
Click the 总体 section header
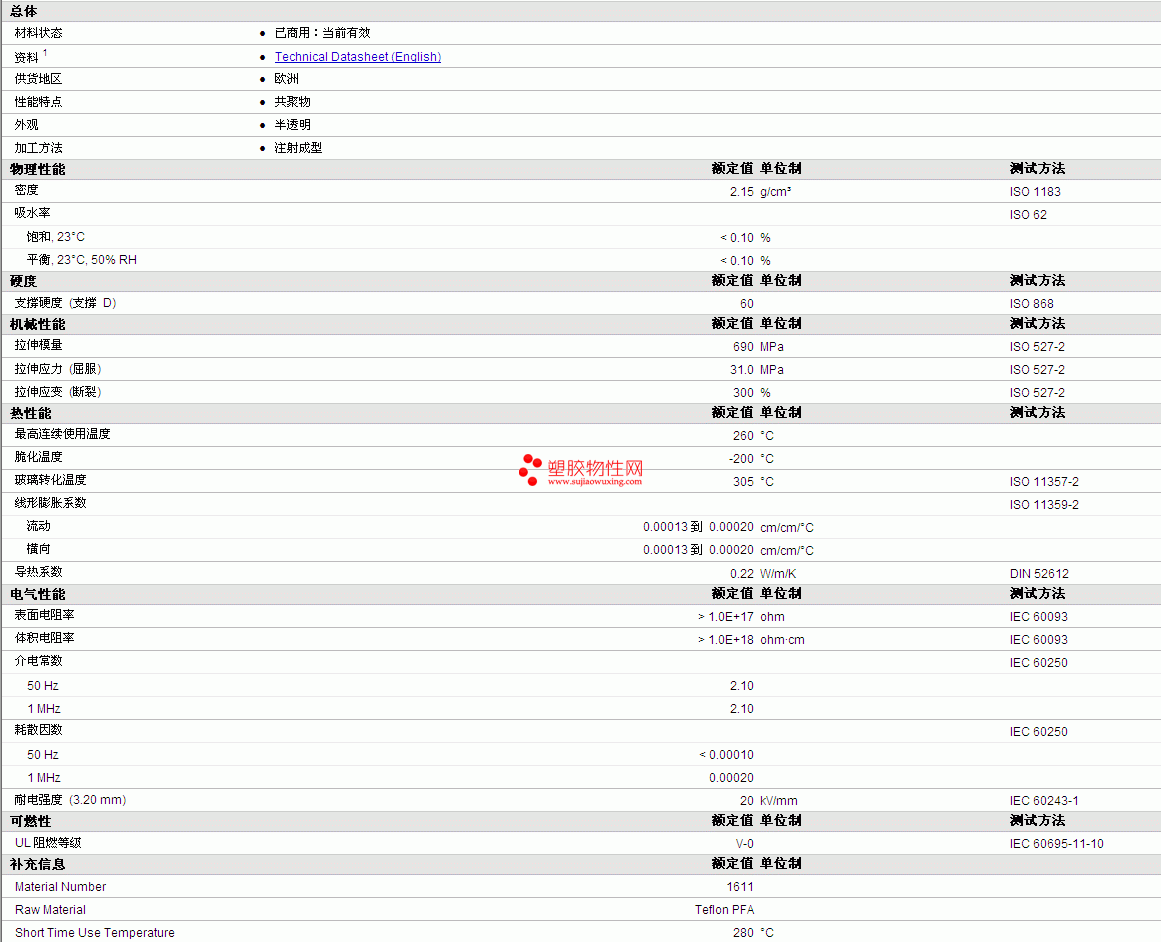[23, 12]
